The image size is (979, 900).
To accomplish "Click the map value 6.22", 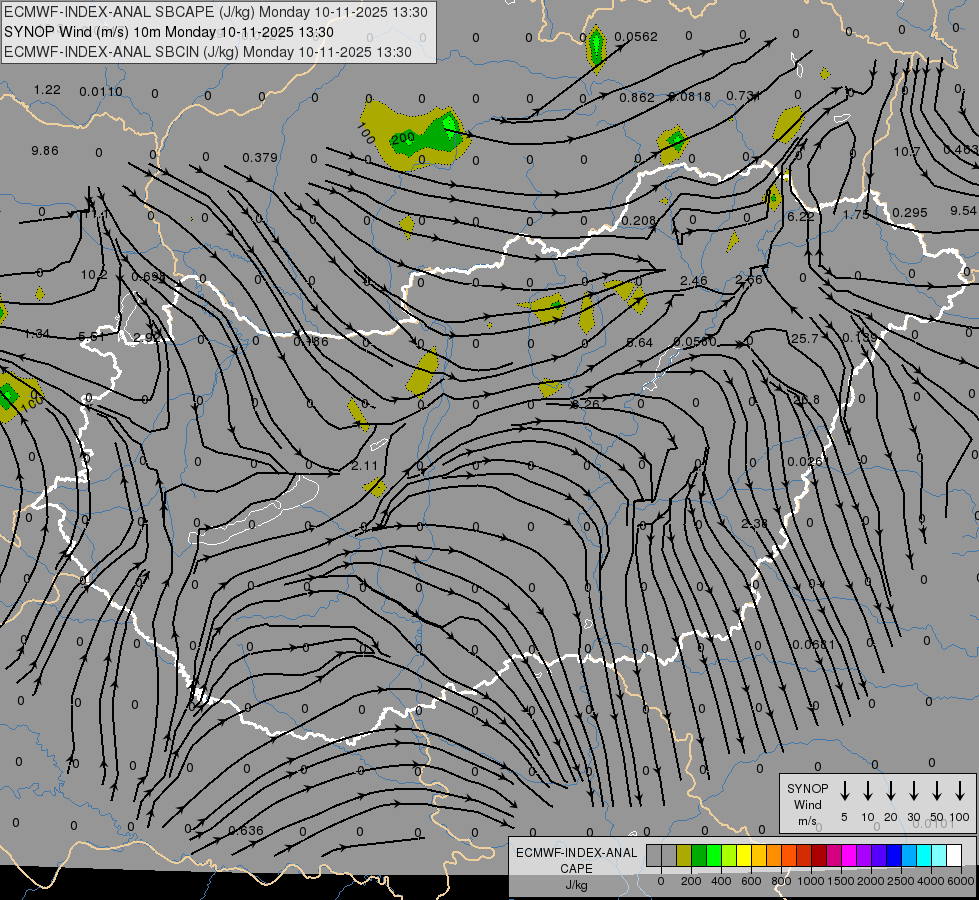I will [x=801, y=216].
